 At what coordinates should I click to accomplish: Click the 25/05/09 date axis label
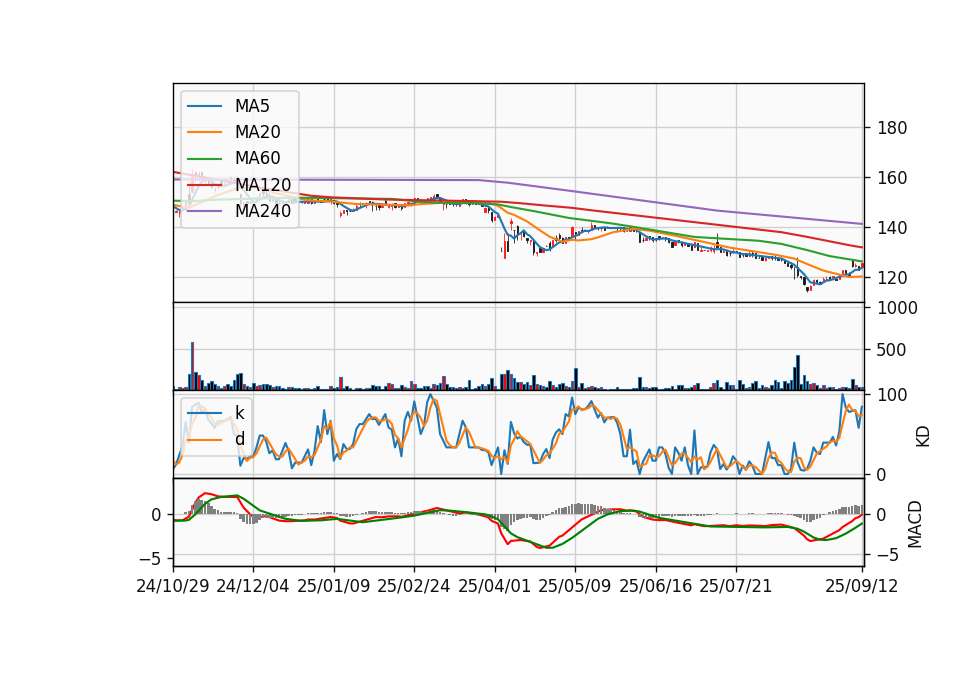tap(575, 586)
